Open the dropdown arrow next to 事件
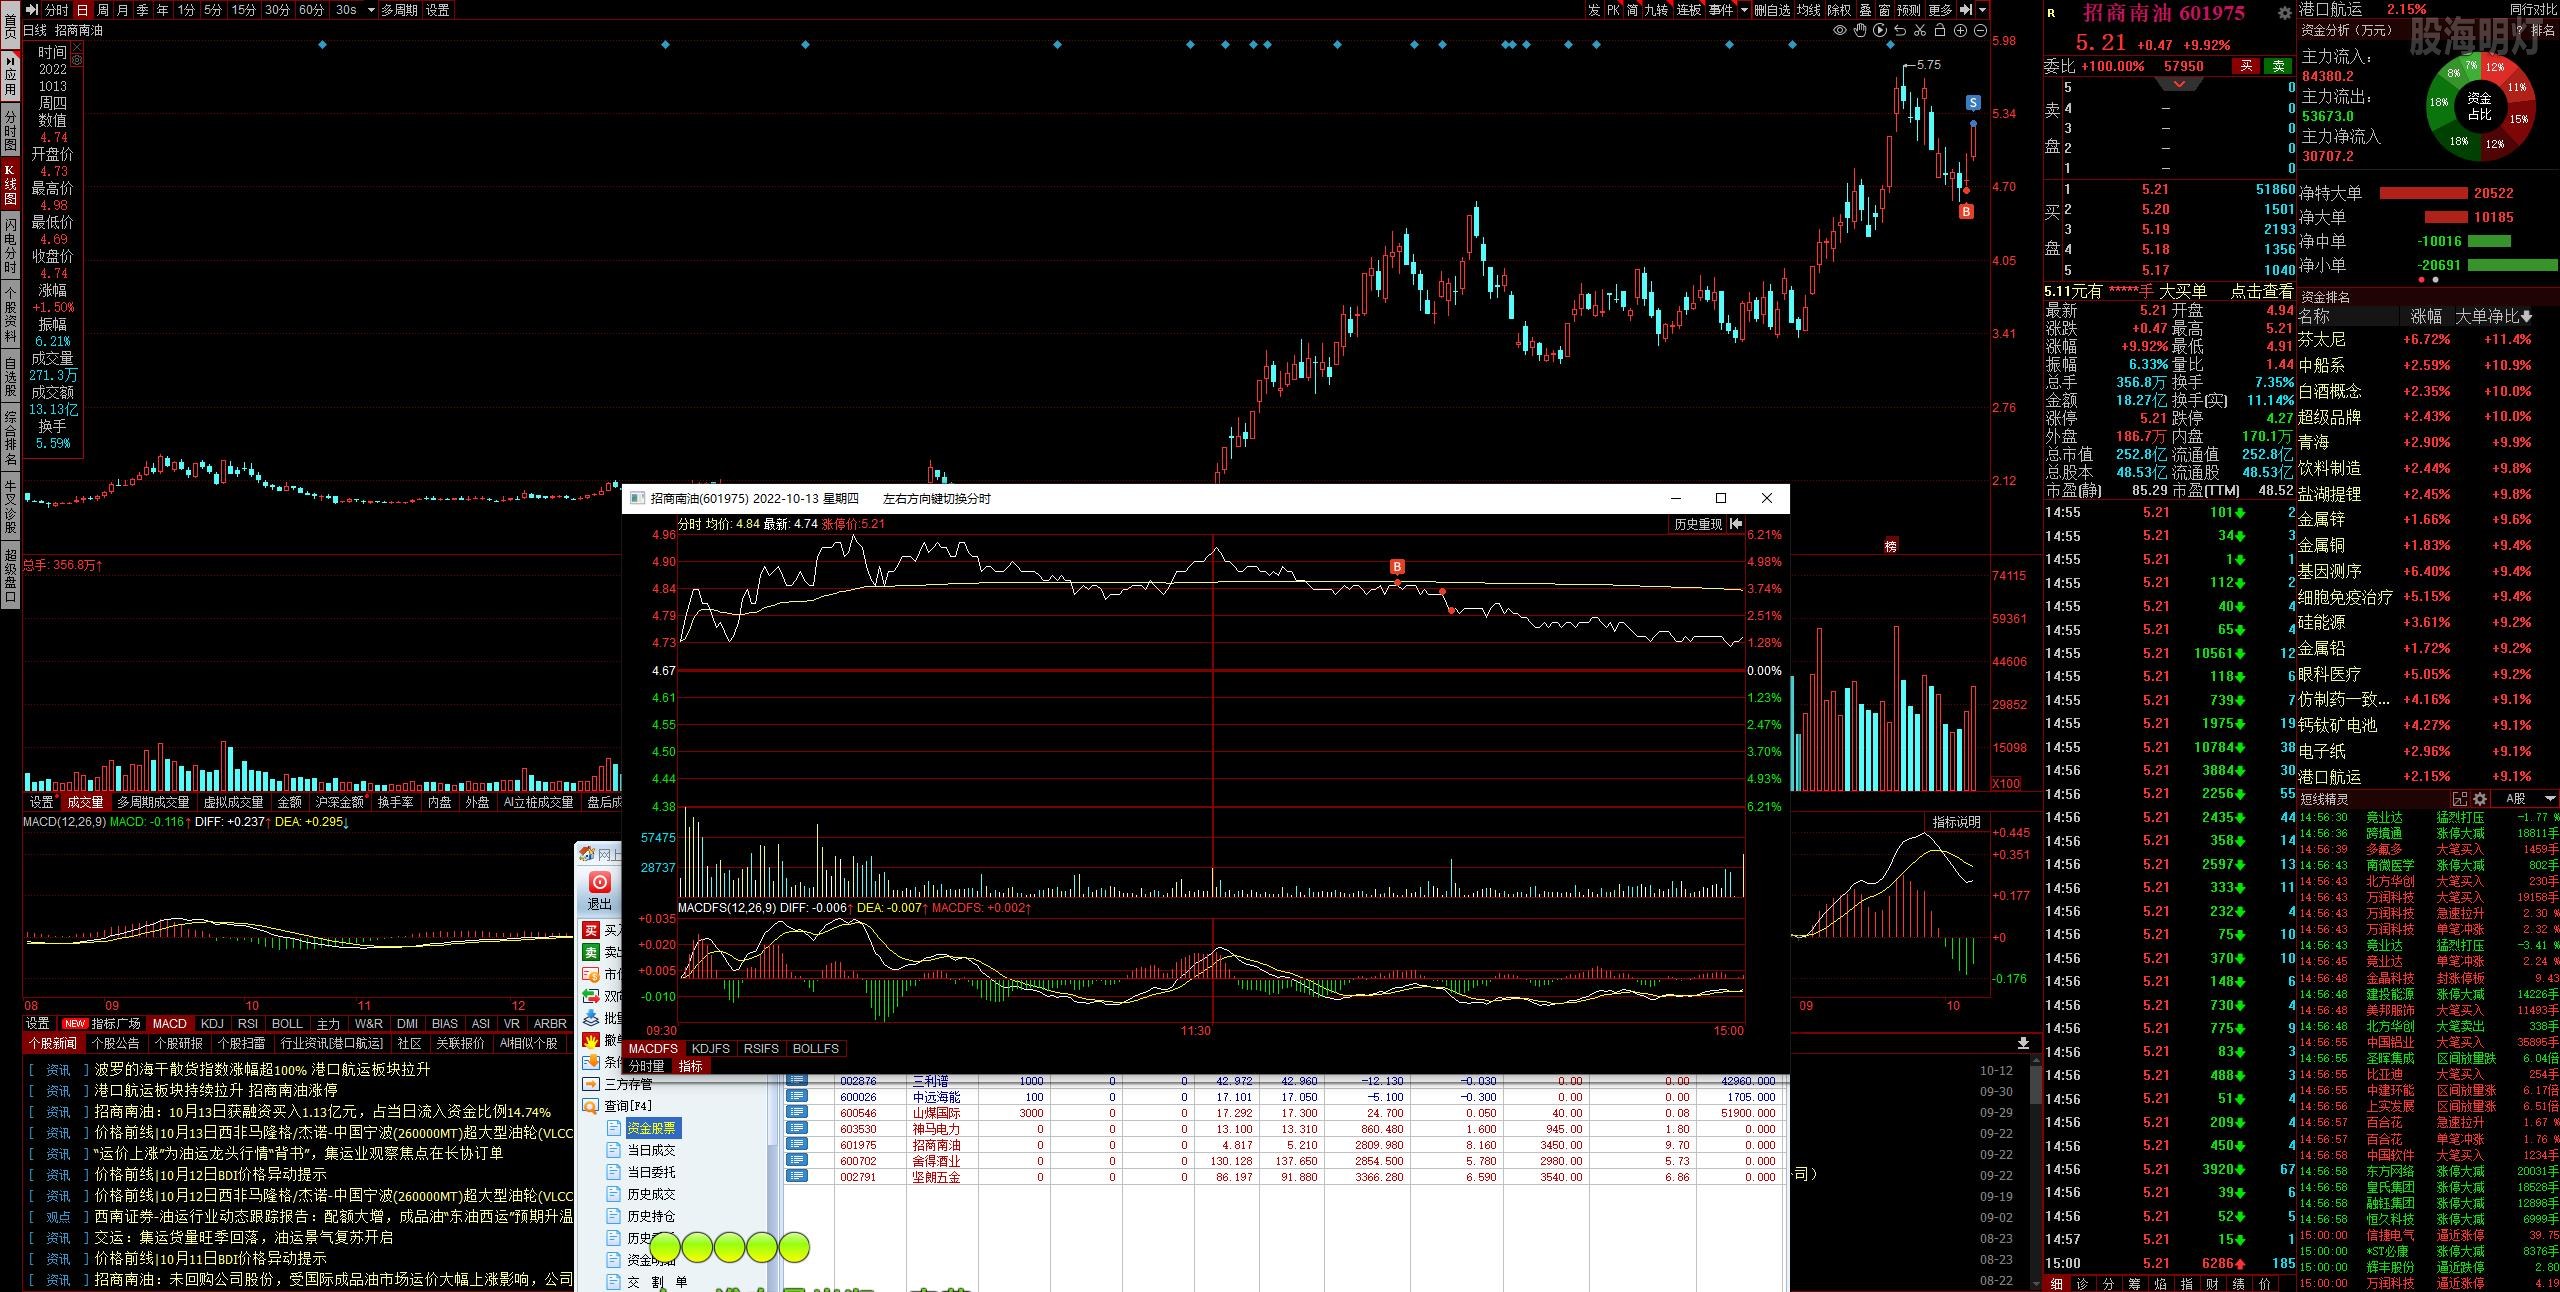Image resolution: width=2560 pixels, height=1292 pixels. 1744,10
